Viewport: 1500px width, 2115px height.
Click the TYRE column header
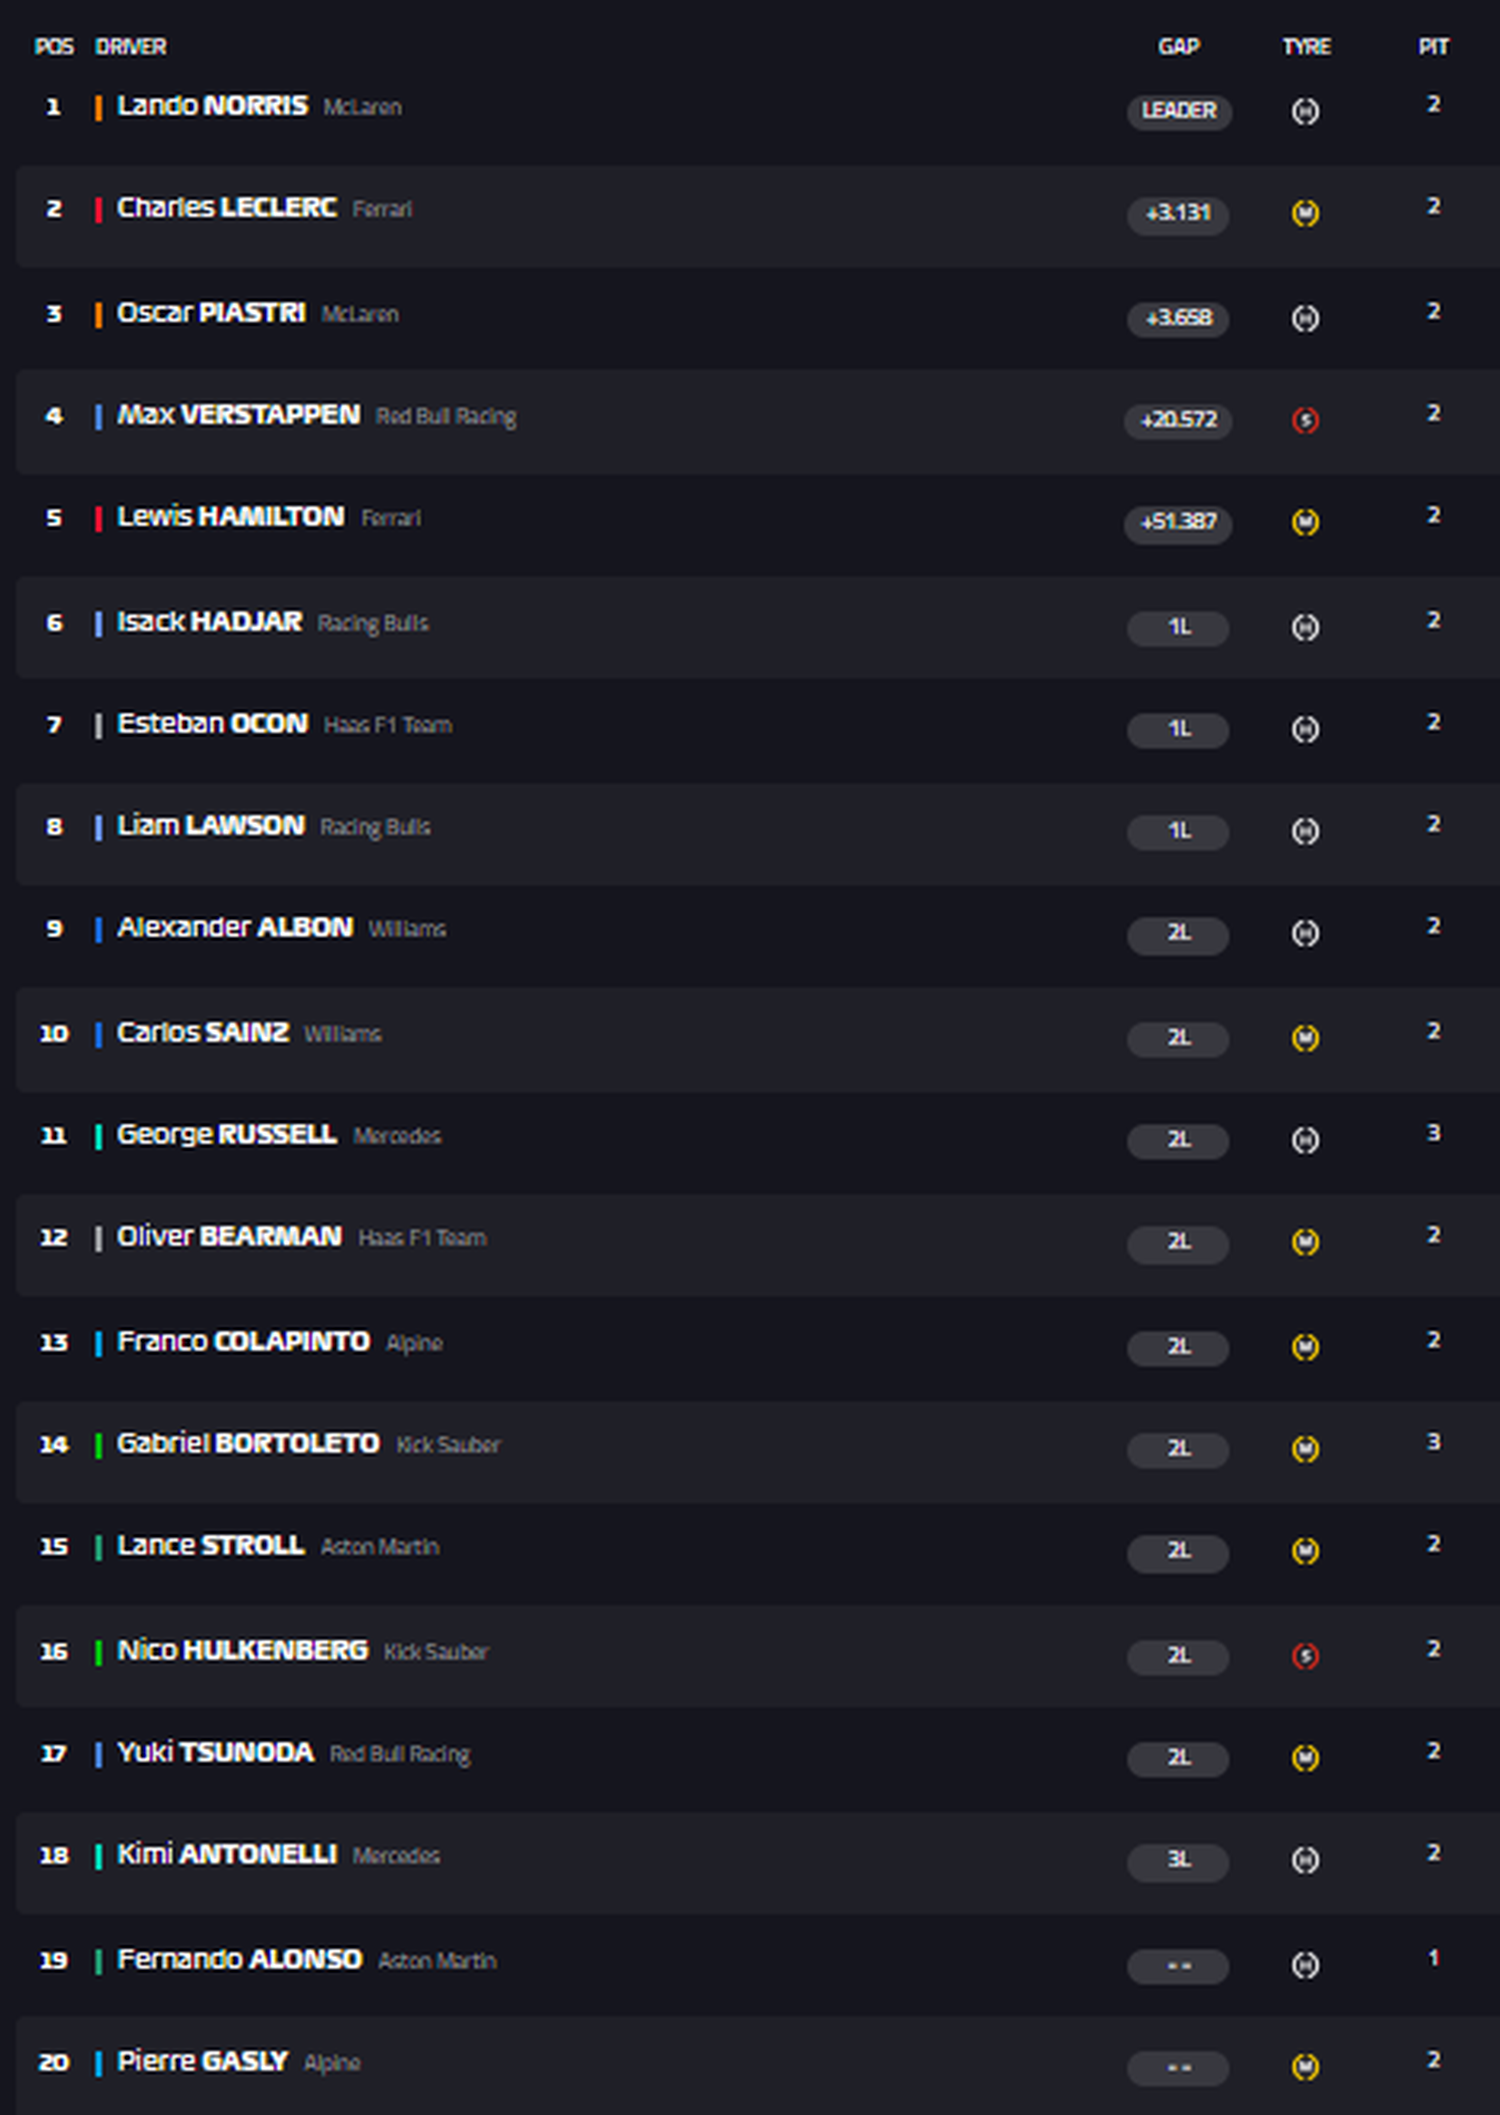[x=1306, y=46]
